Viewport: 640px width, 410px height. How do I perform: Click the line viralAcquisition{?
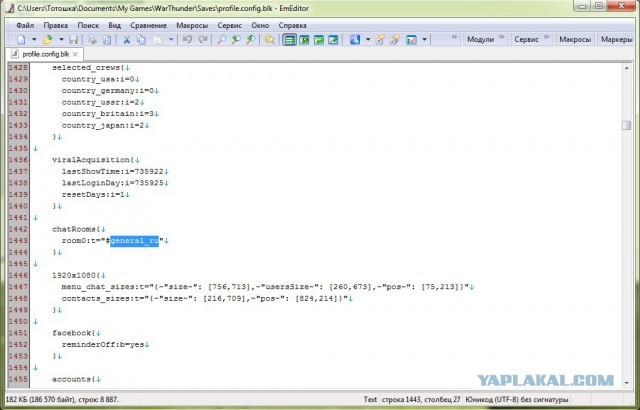[93, 160]
